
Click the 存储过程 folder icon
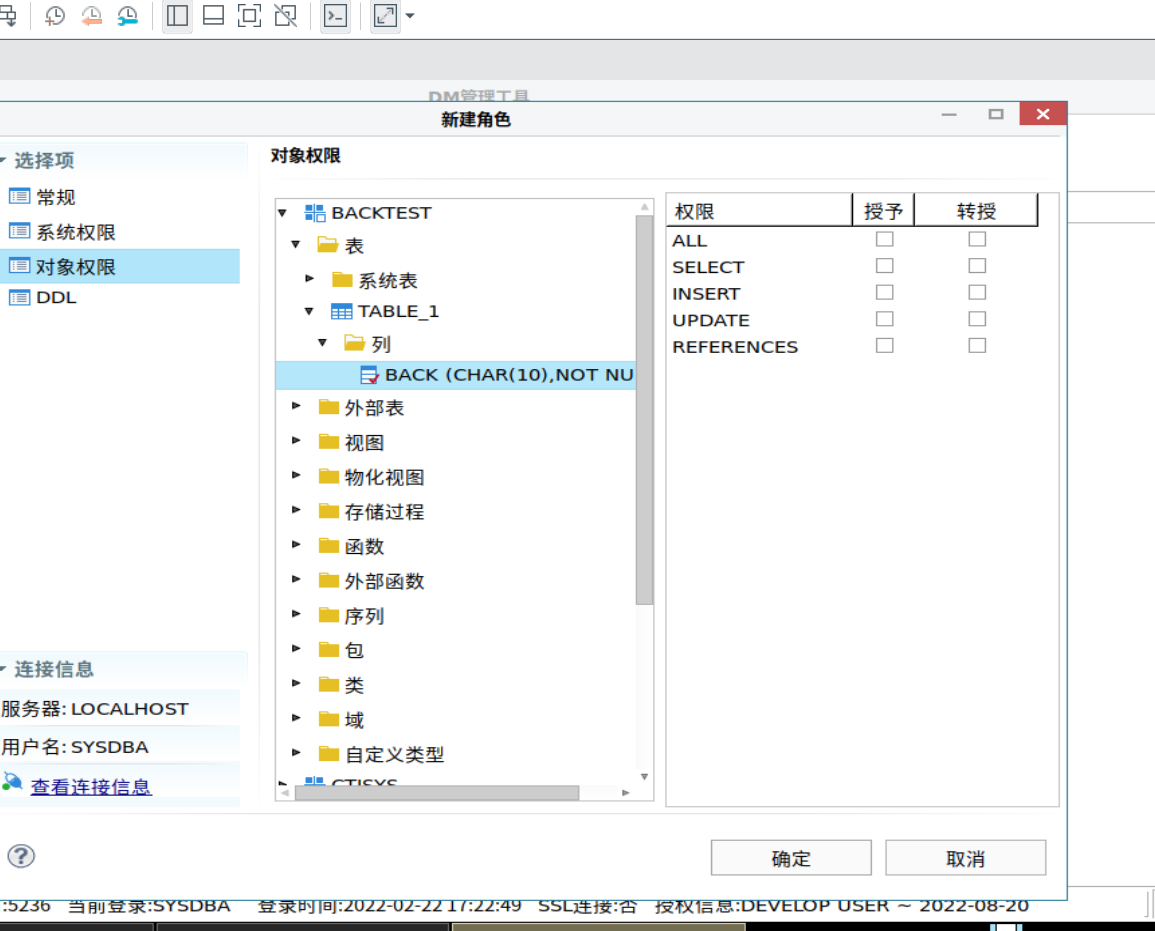pyautogui.click(x=329, y=511)
